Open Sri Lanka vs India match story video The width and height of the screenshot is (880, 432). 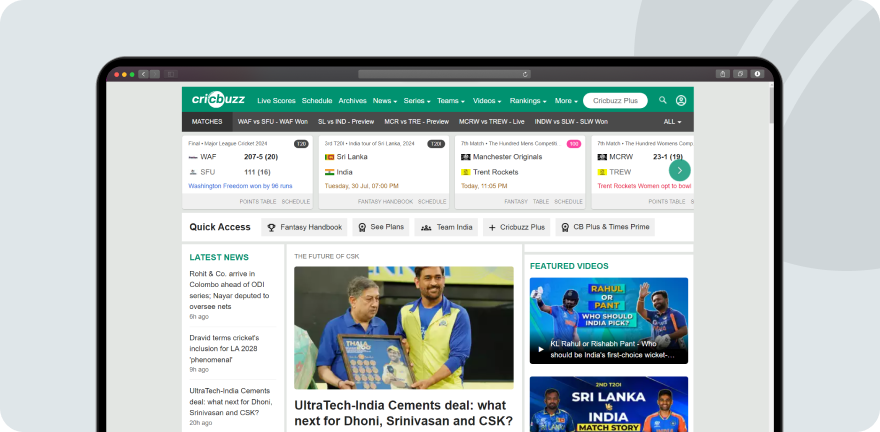pos(609,404)
